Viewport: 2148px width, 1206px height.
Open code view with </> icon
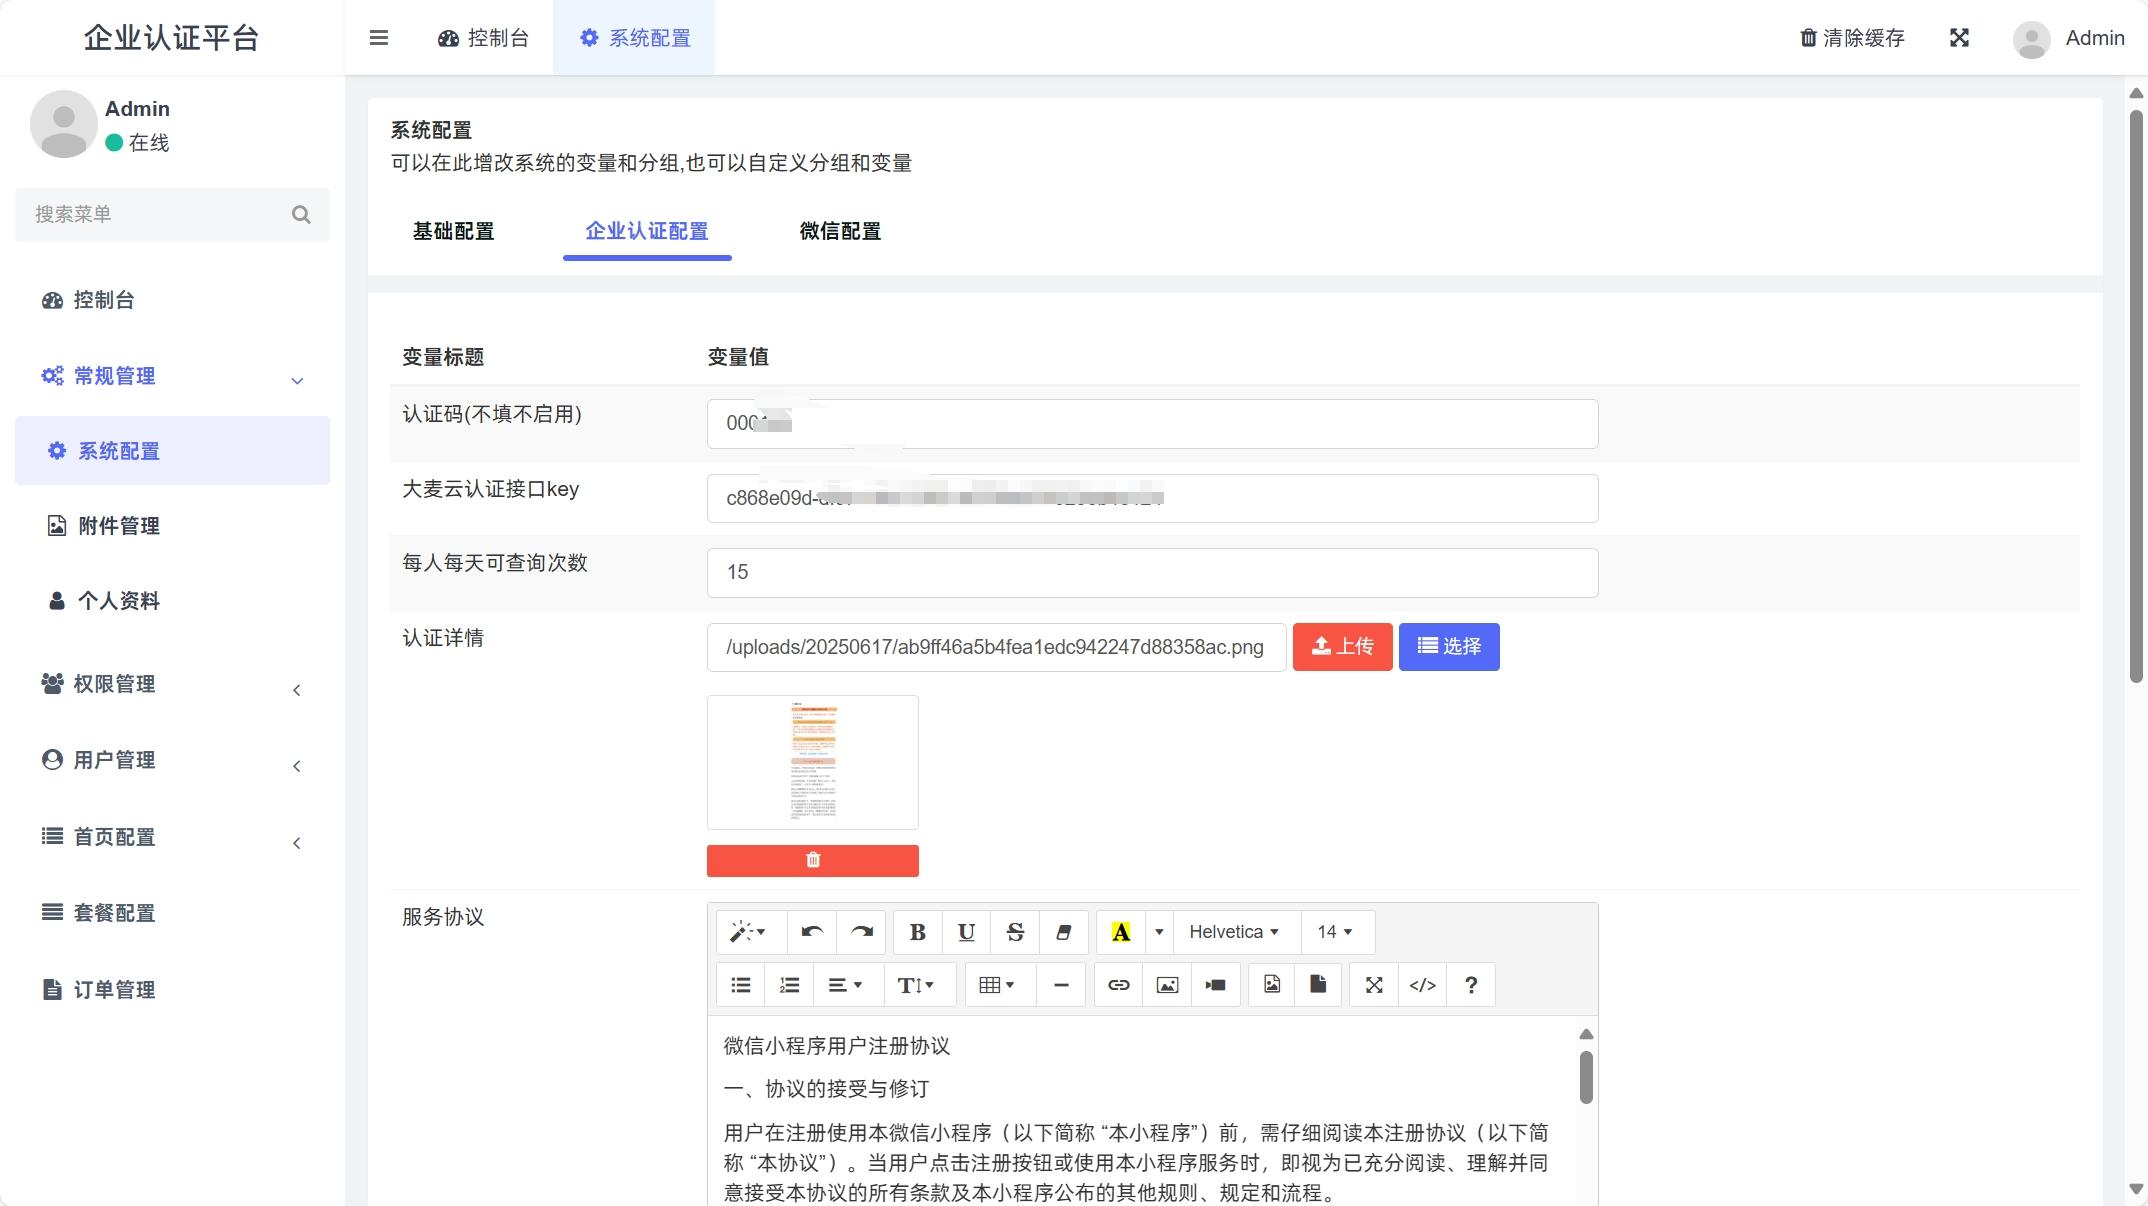tap(1422, 985)
